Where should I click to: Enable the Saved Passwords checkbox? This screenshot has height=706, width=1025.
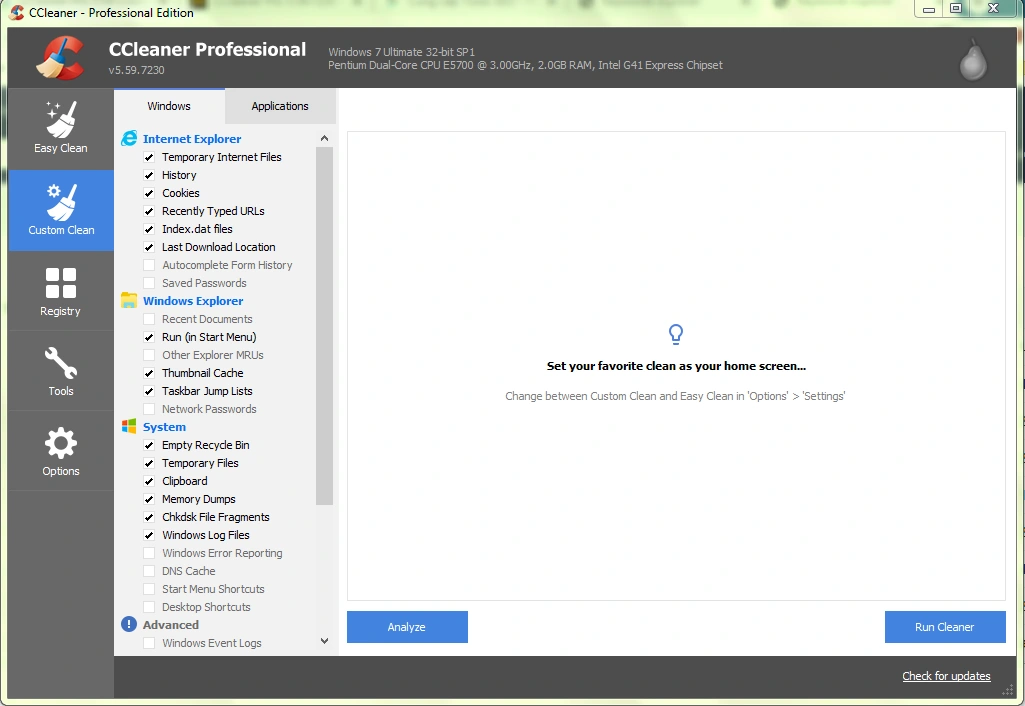[149, 283]
